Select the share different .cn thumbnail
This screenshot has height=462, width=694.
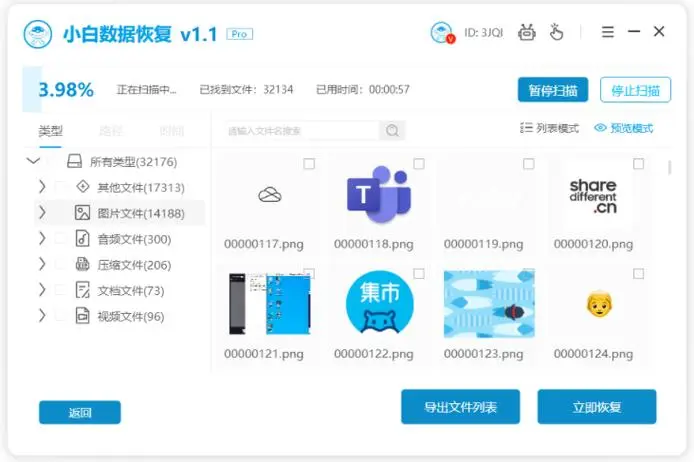pos(593,196)
